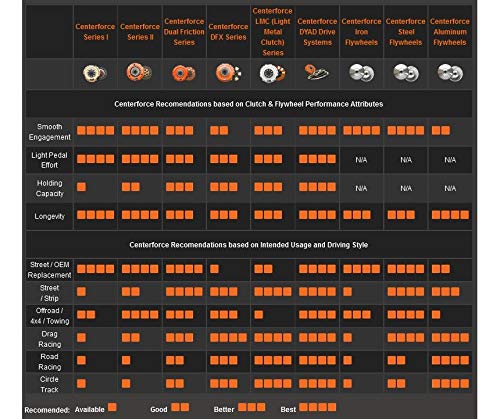
Task: Click Drag Racing rating for Aluminum Flywheels
Action: tap(450, 338)
